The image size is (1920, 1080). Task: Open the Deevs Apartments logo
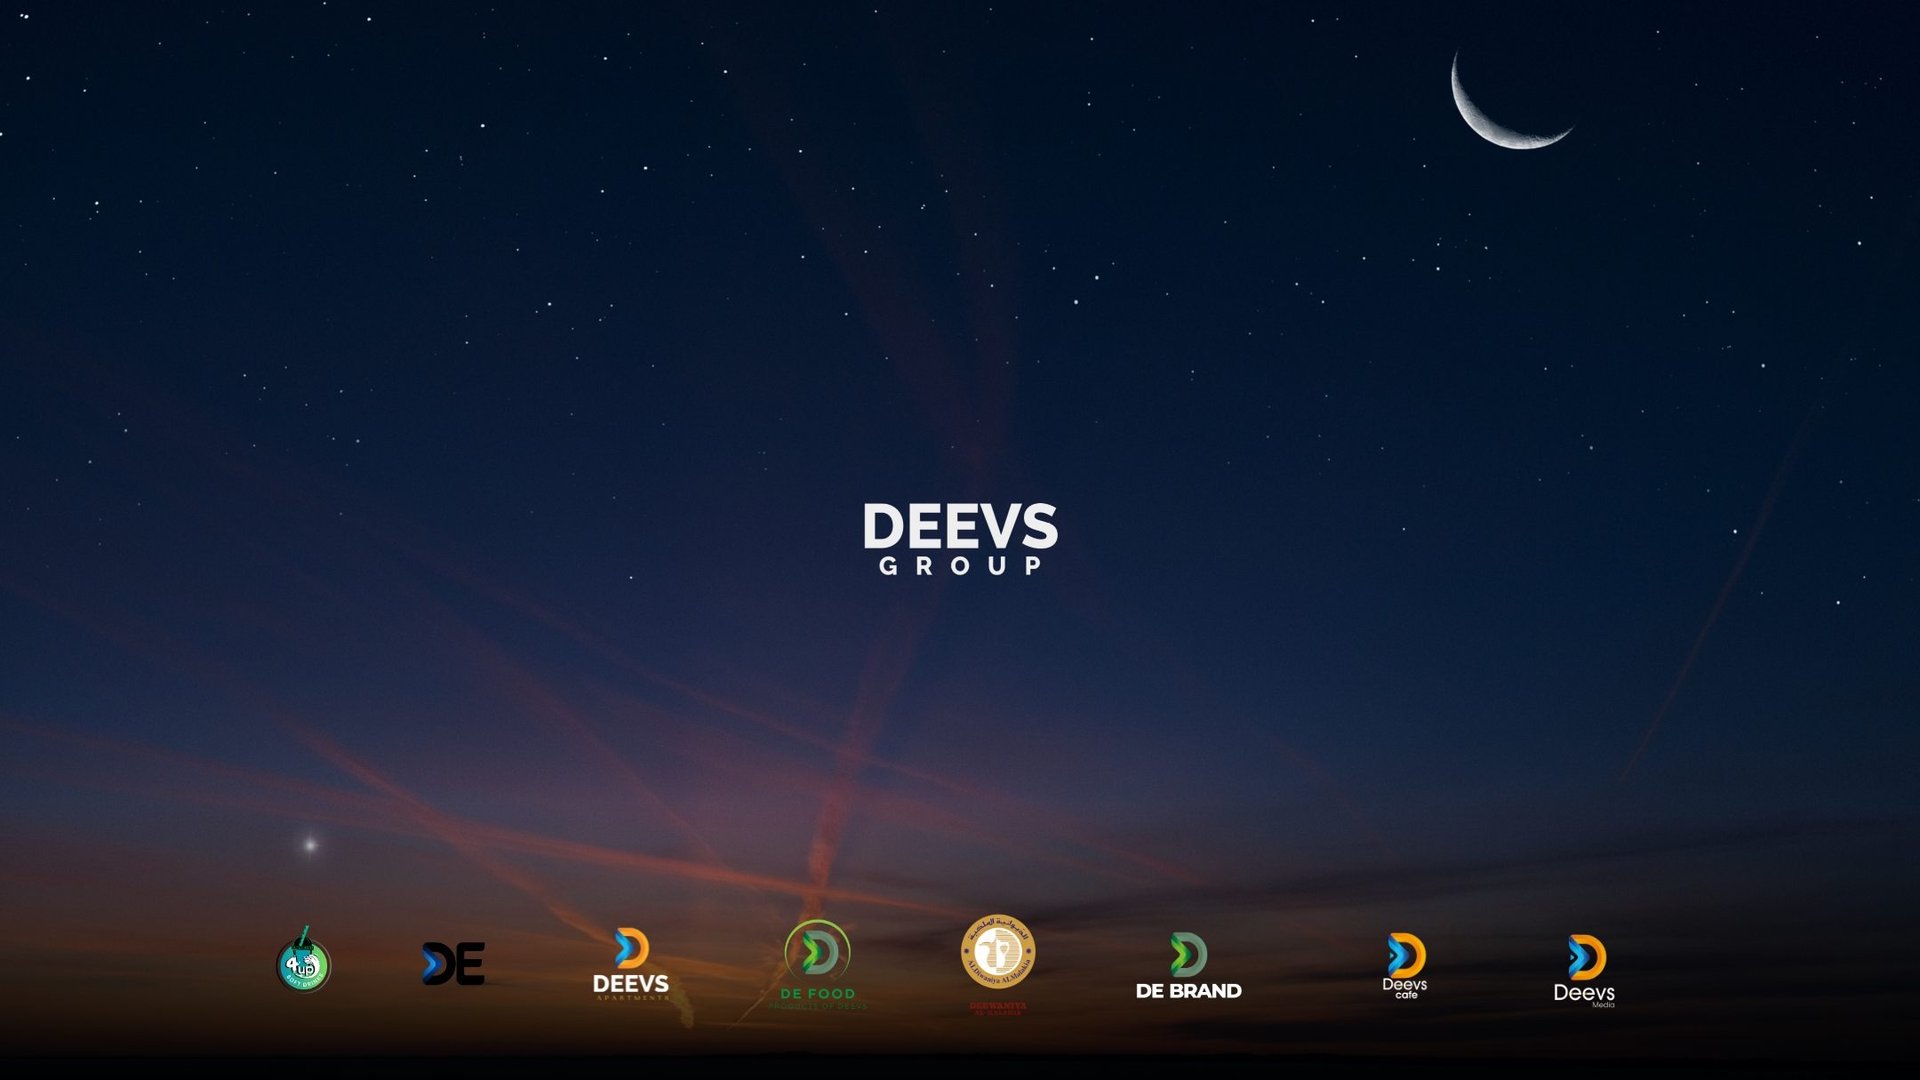[631, 964]
